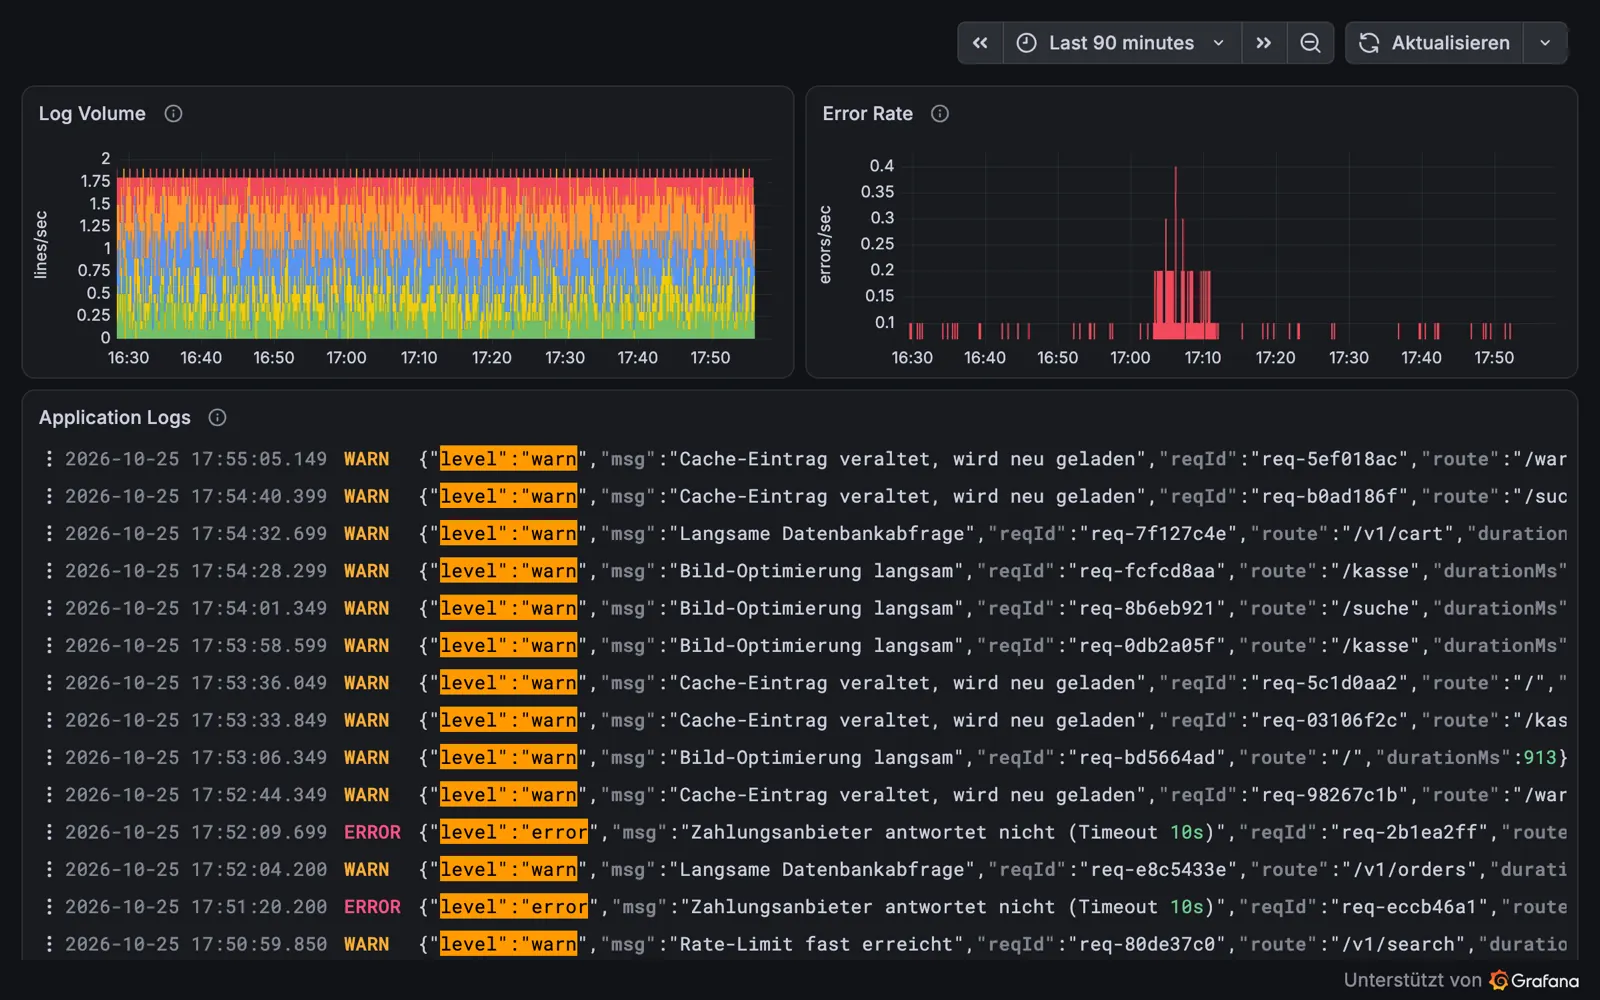Click the Aktualisieren refresh button
Screen dimensions: 1600x1000
(1434, 43)
